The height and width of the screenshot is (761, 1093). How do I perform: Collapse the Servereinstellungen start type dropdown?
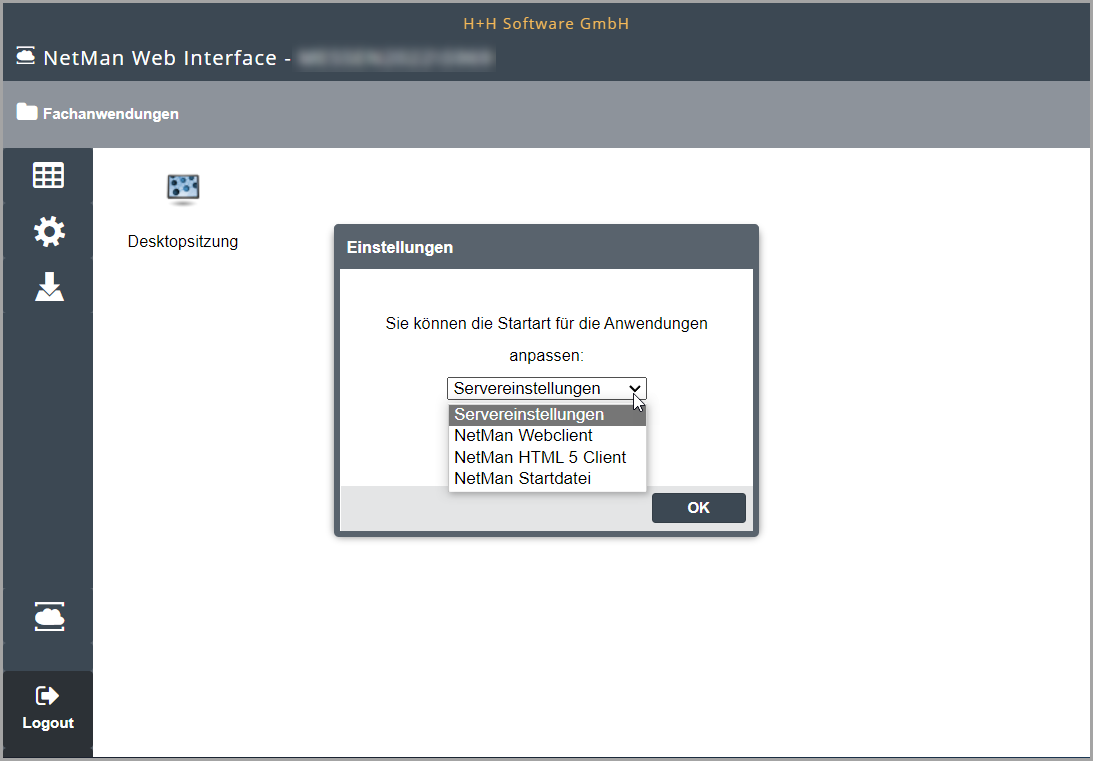pyautogui.click(x=546, y=388)
